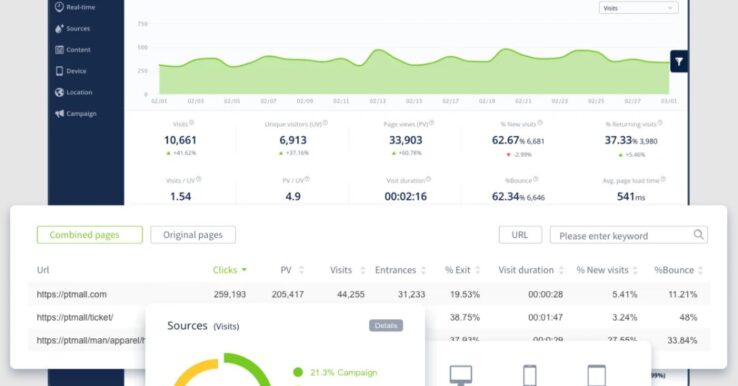Sort table by % New visits column arrows
This screenshot has height=386, width=738.
pos(635,270)
